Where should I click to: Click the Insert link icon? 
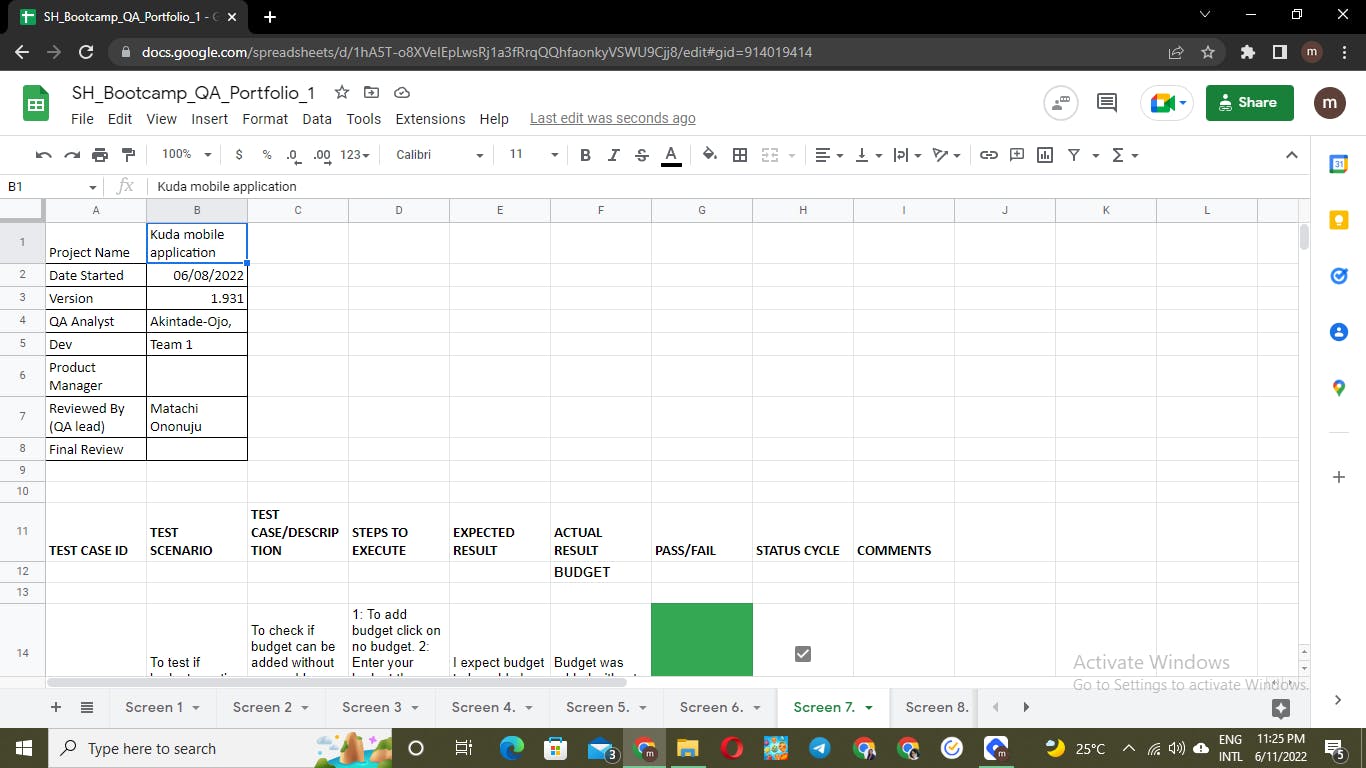[x=989, y=155]
